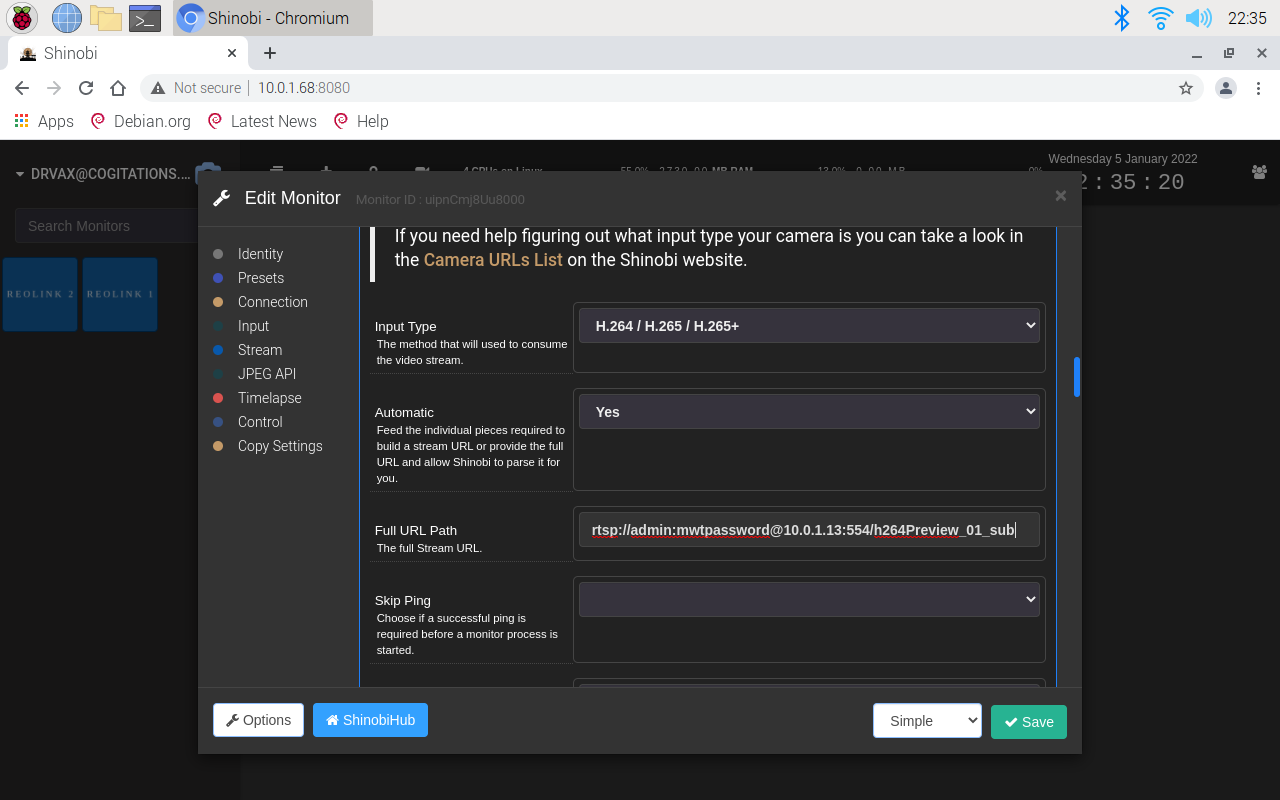Open the volume speaker tray icon

[x=1198, y=17]
